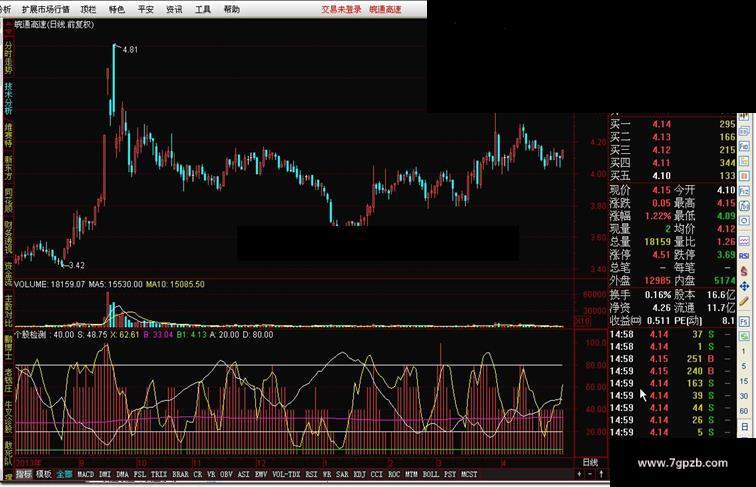Select the 1-minute period button
The width and height of the screenshot is (756, 487).
tap(744, 352)
